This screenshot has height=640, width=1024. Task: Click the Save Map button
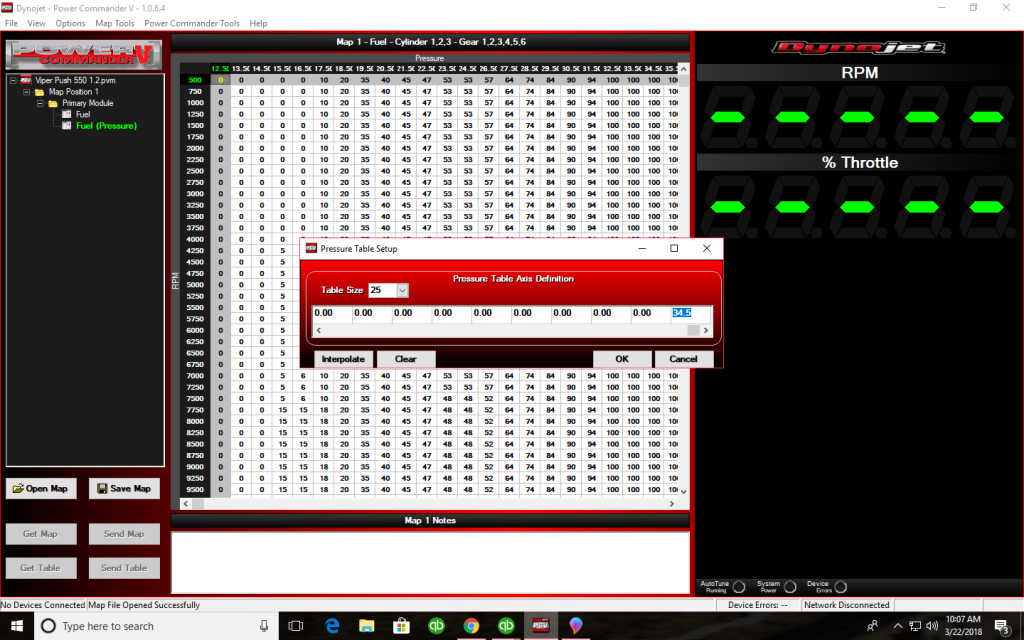click(x=124, y=488)
